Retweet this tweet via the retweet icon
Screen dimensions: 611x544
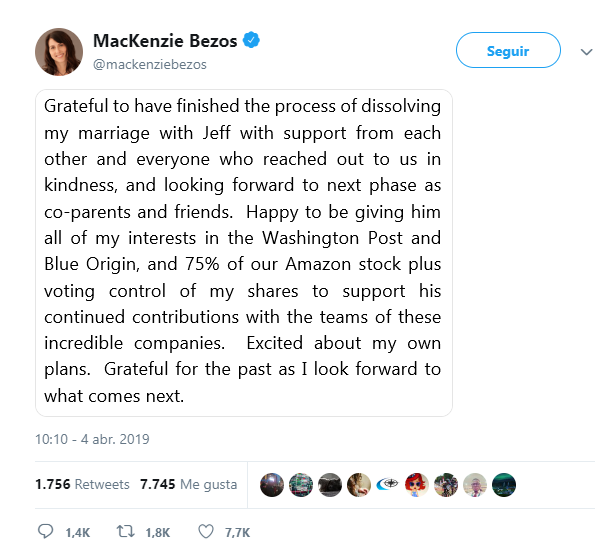click(126, 531)
